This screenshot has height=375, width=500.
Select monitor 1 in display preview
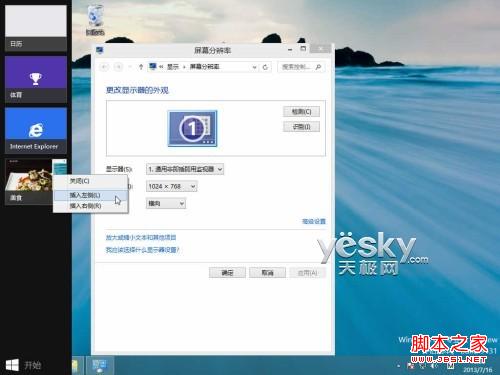192,128
